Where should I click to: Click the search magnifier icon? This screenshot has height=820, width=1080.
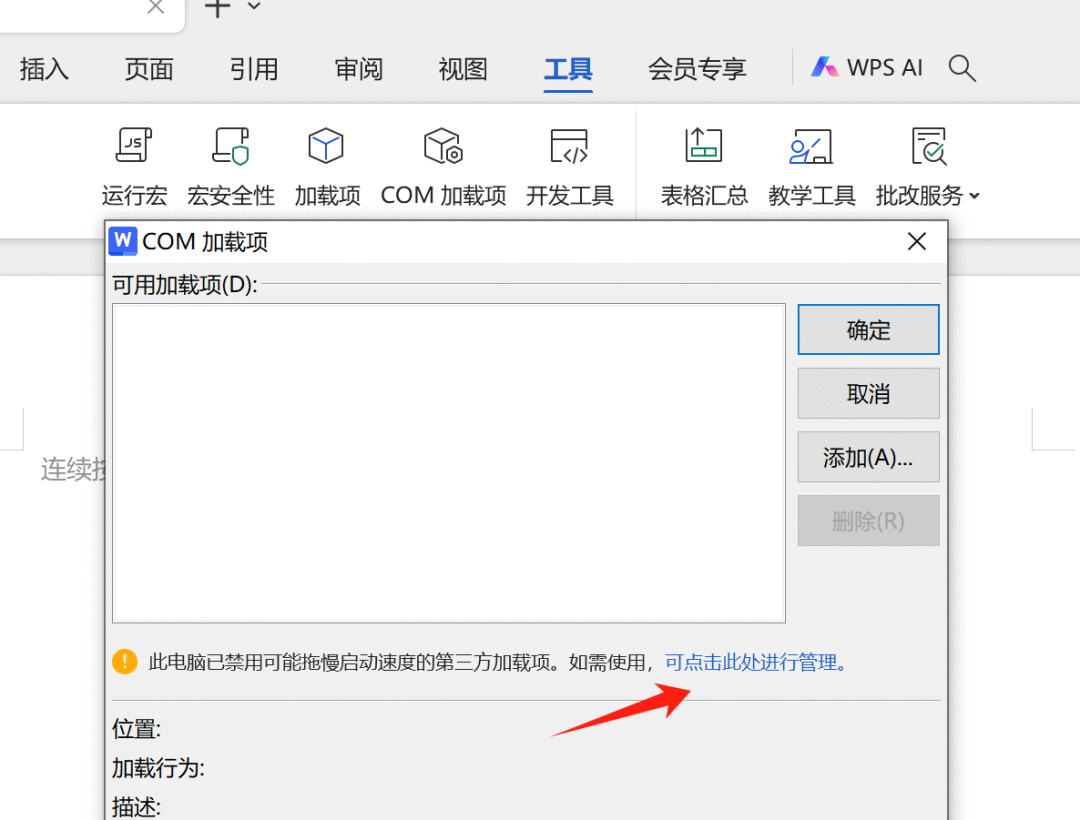[x=961, y=69]
